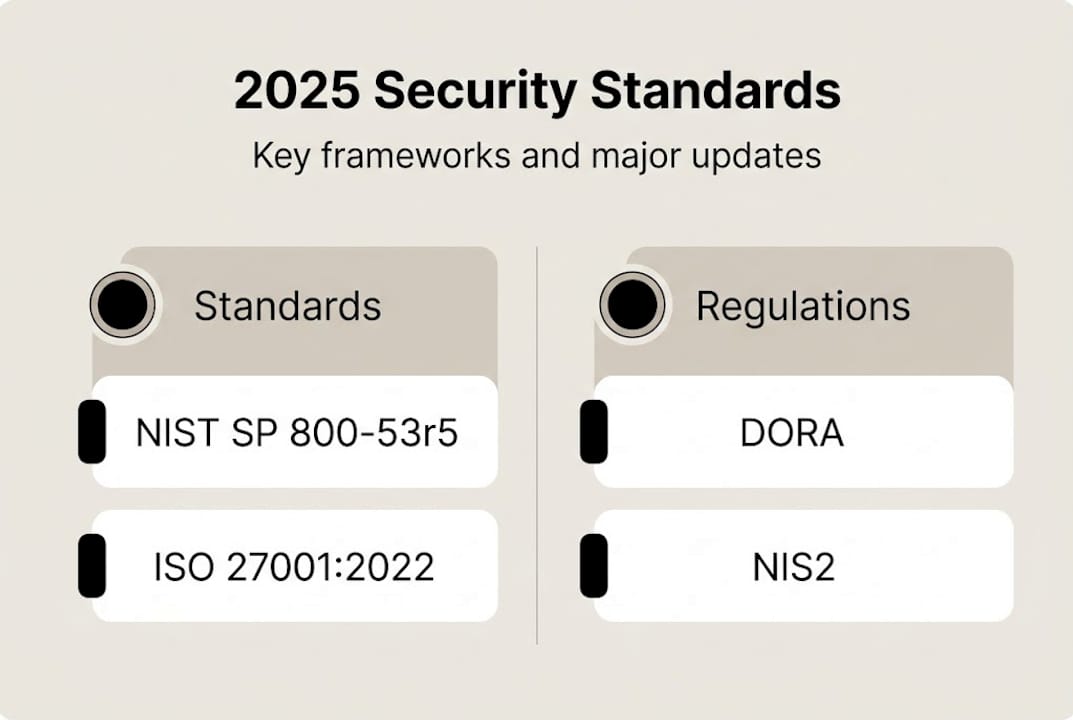Click the black marker beside NIST SP 800-53r5
Image resolution: width=1073 pixels, height=720 pixels.
point(92,432)
